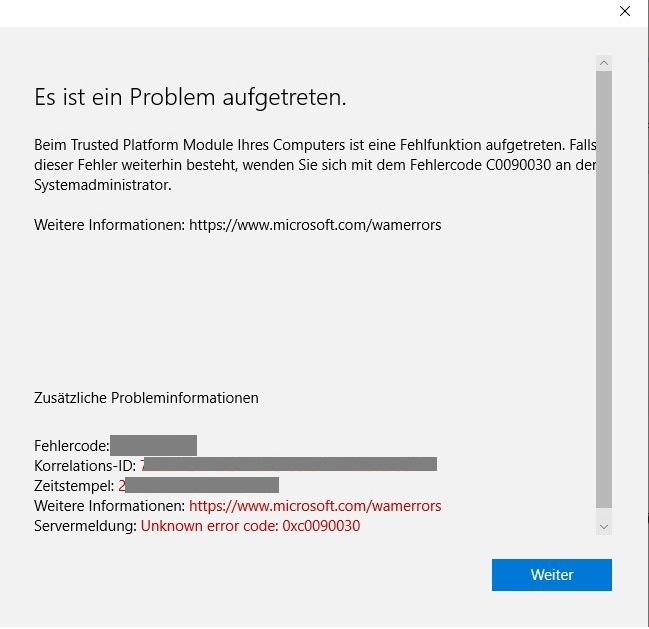Click the 'Servermeldung:' label
This screenshot has height=629, width=649.
tap(85, 526)
